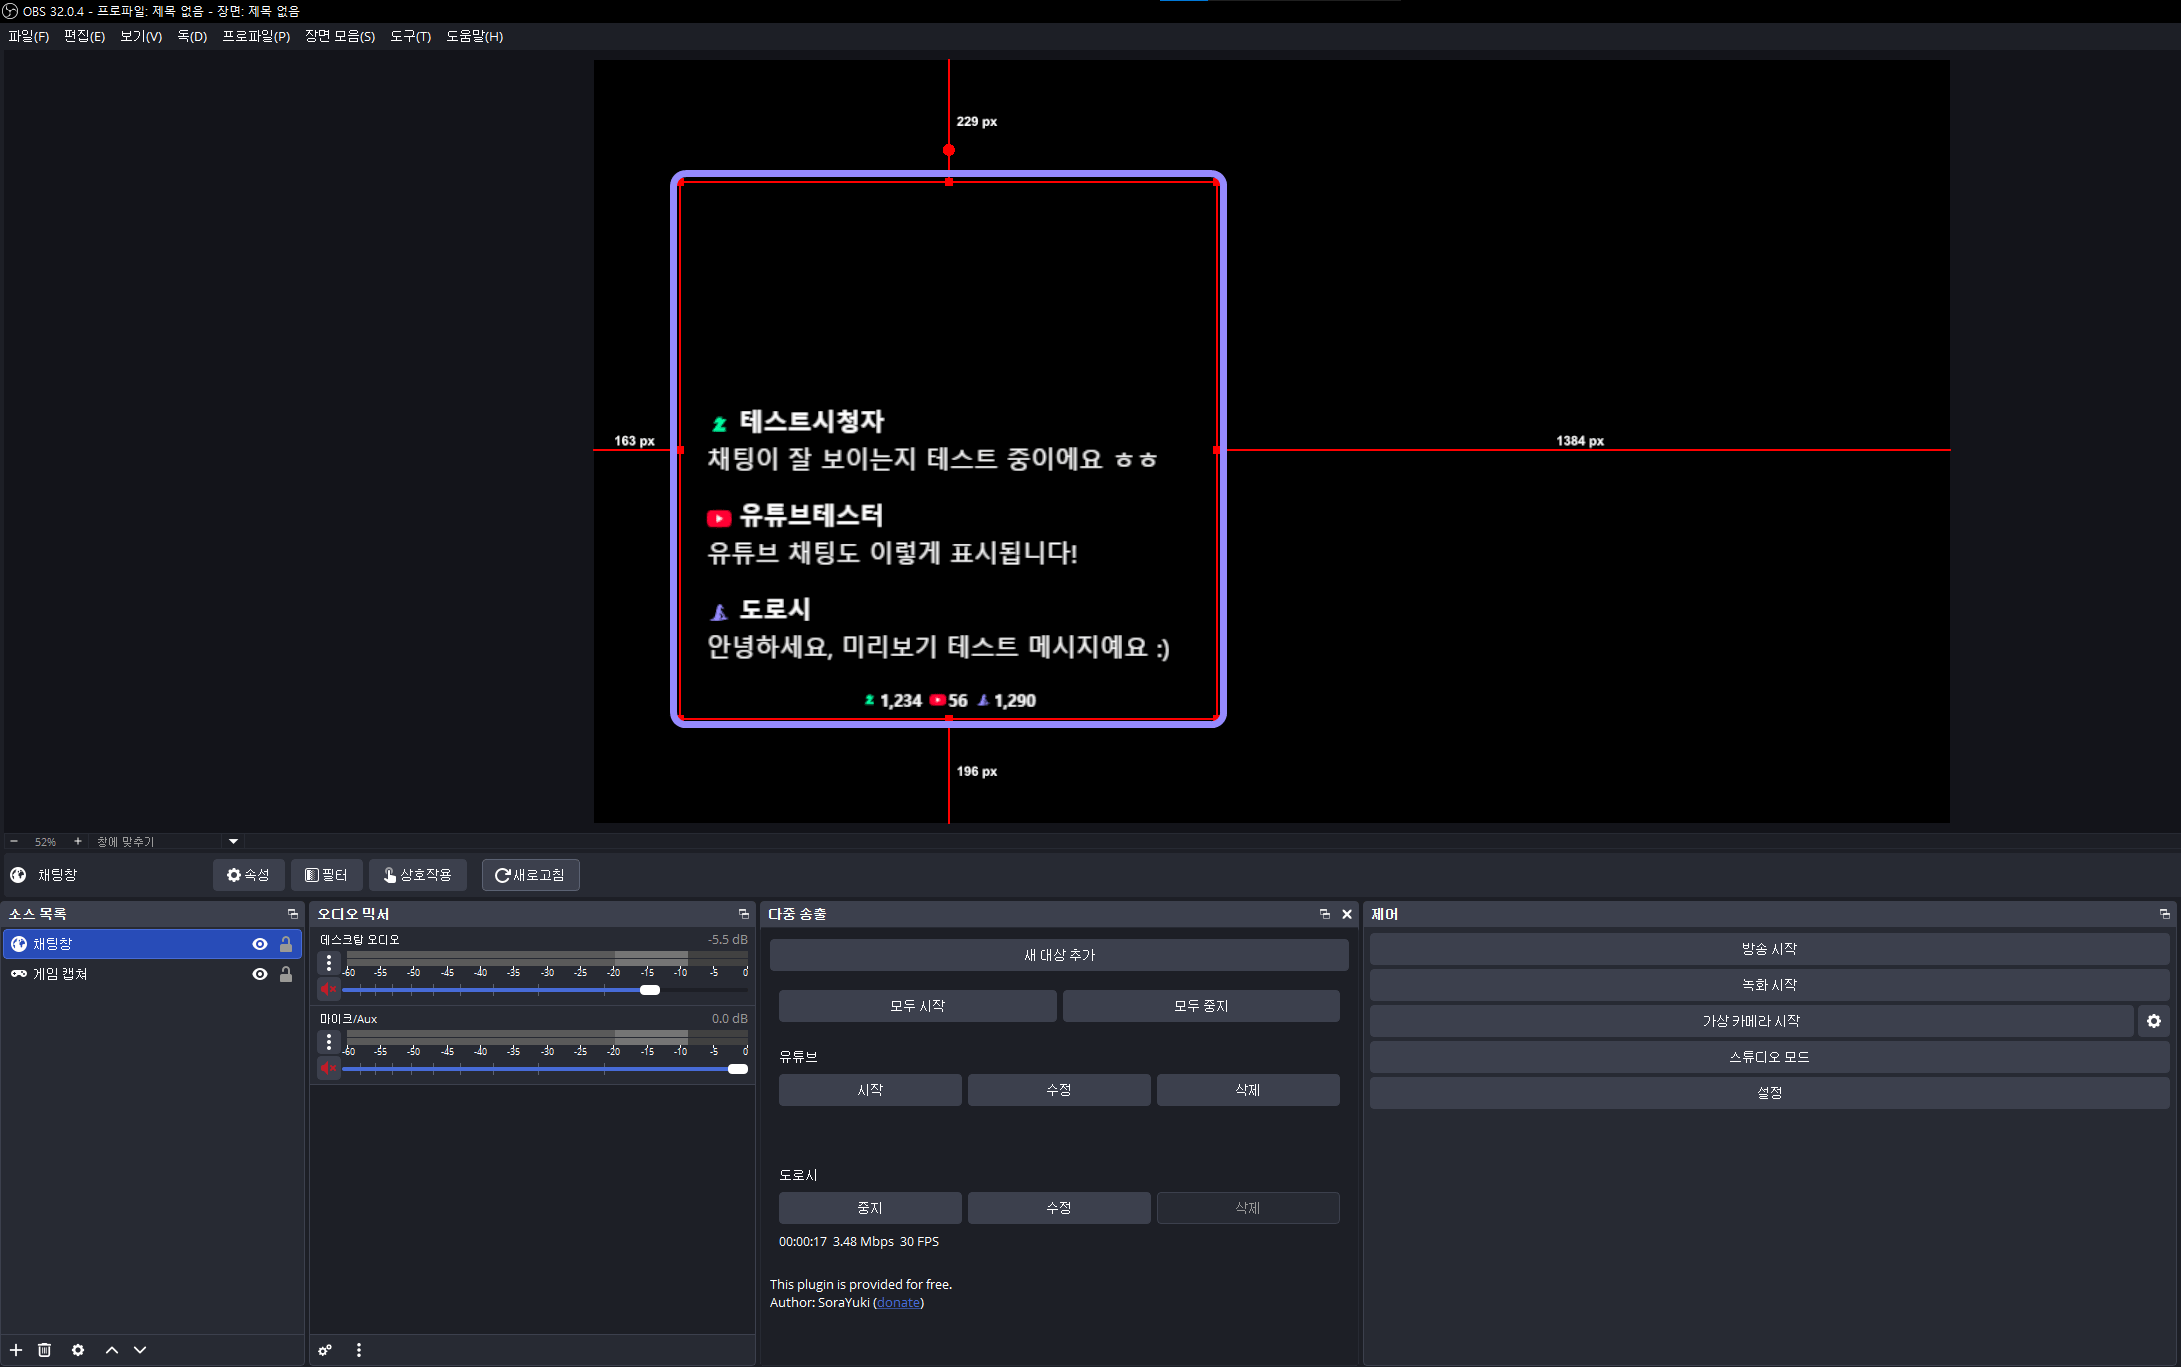Screen dimensions: 2181x1367
Task: Open the 장면 모음(S) menu
Action: 340,36
